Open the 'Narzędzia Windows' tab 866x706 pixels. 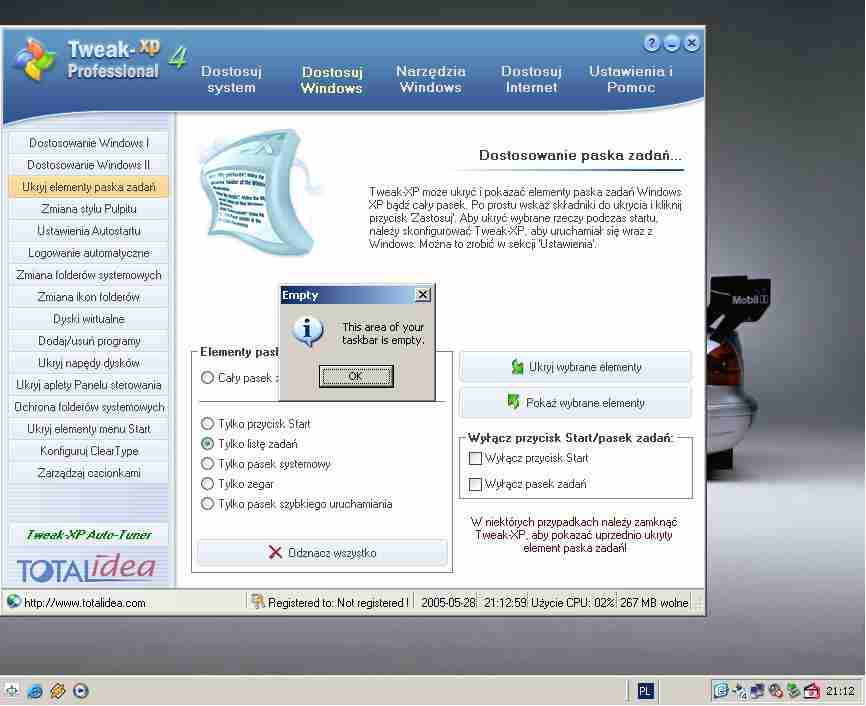pos(431,80)
